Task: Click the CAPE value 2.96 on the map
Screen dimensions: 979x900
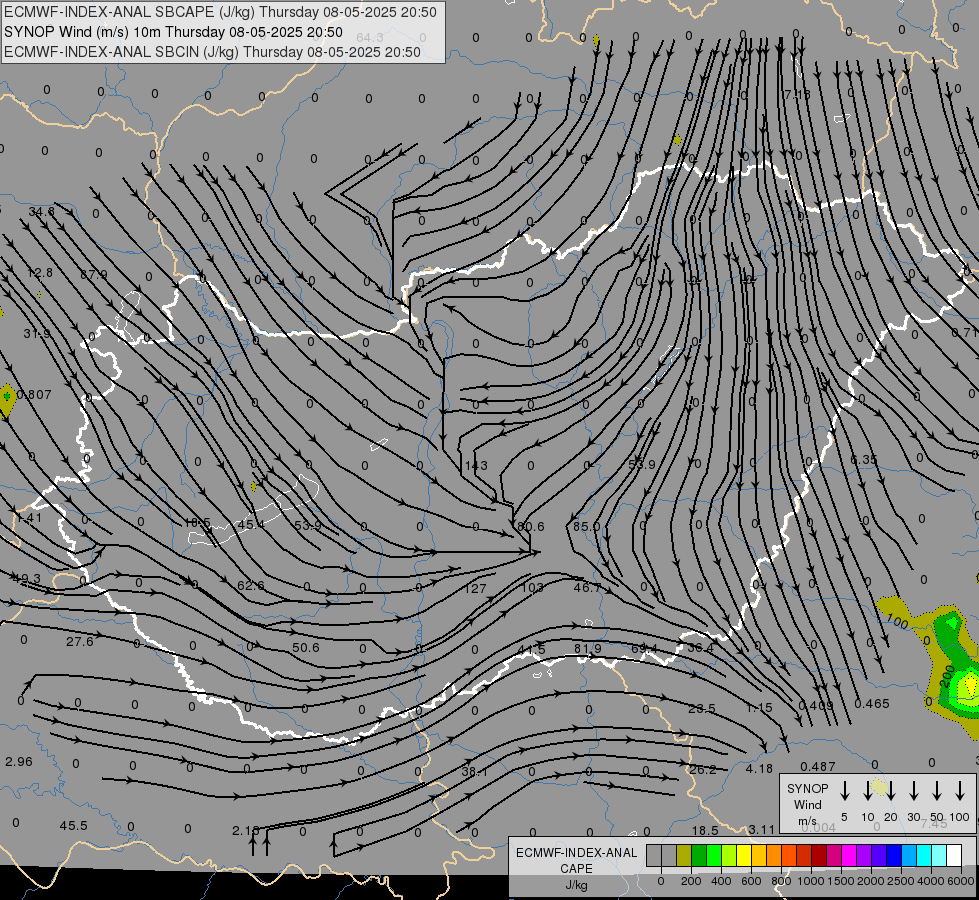Action: [x=19, y=762]
